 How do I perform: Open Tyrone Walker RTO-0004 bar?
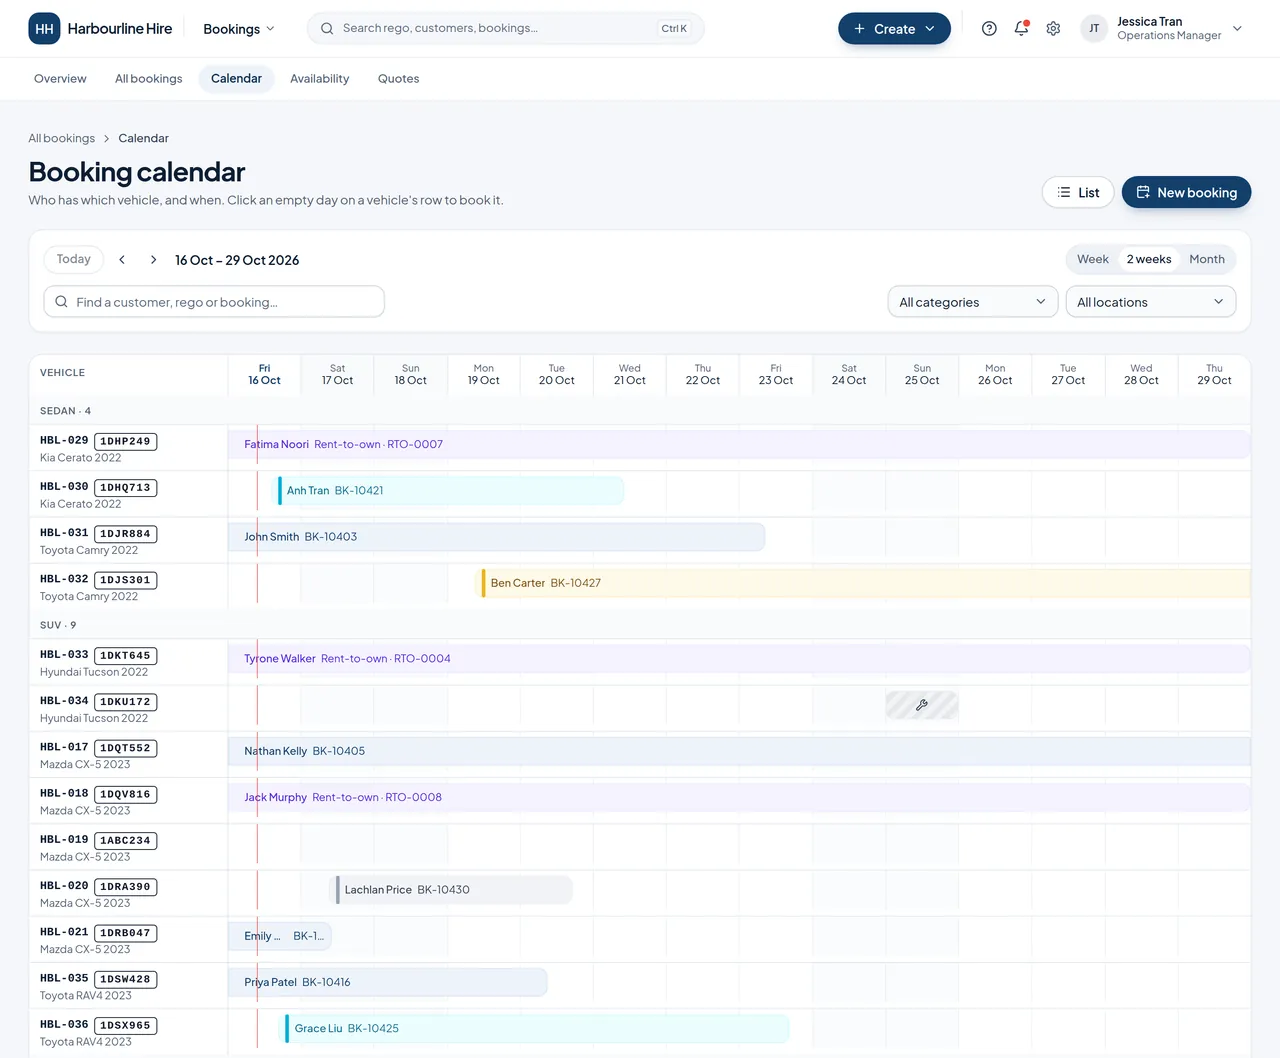[x=739, y=659]
